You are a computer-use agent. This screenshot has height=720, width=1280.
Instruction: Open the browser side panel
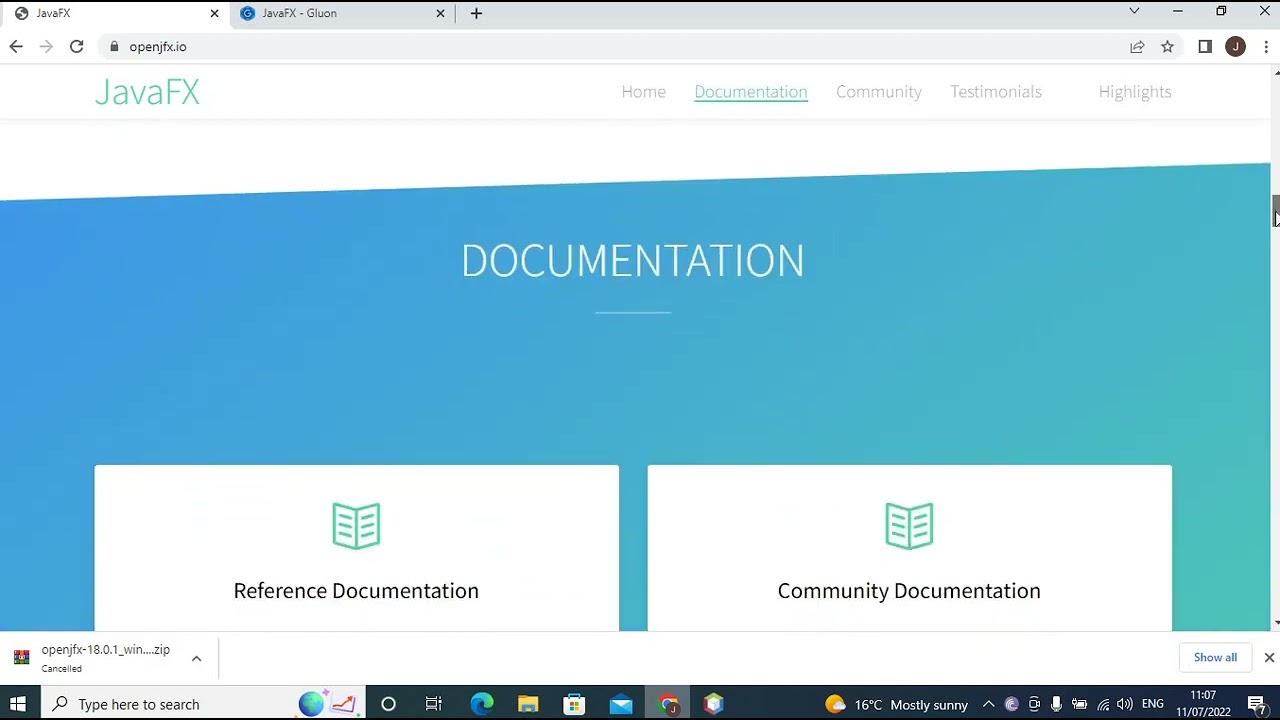coord(1205,46)
